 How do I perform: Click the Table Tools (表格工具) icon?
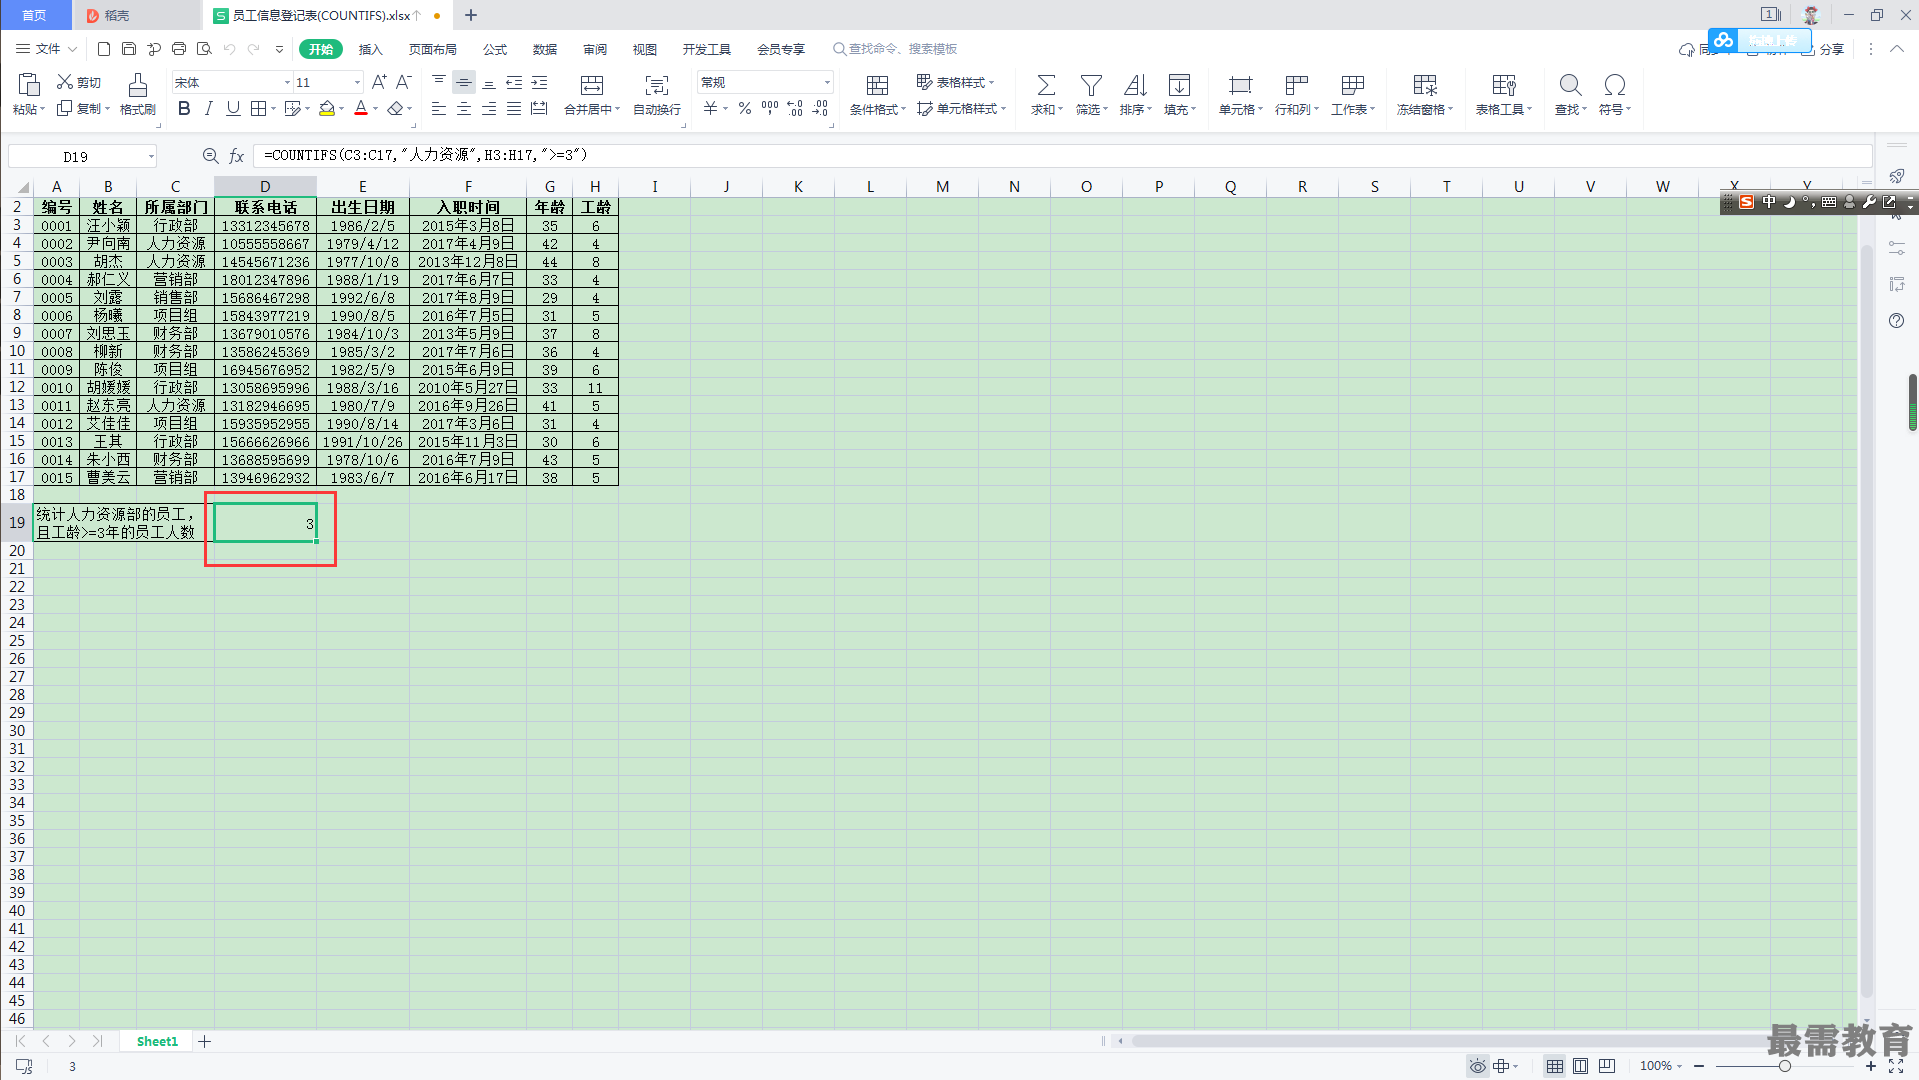(x=1504, y=85)
